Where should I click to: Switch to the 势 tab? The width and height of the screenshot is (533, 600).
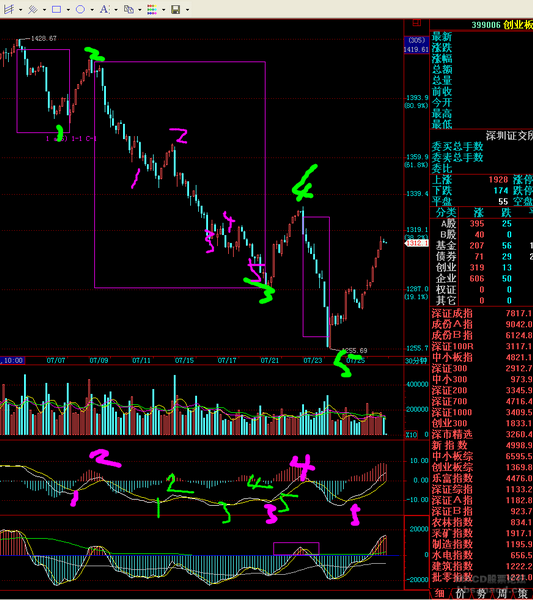tap(481, 593)
